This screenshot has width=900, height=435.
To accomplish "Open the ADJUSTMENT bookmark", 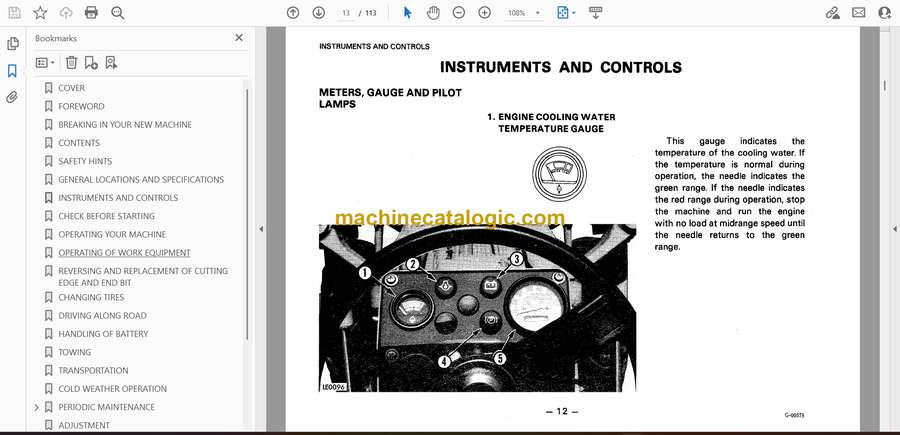I will pos(84,426).
